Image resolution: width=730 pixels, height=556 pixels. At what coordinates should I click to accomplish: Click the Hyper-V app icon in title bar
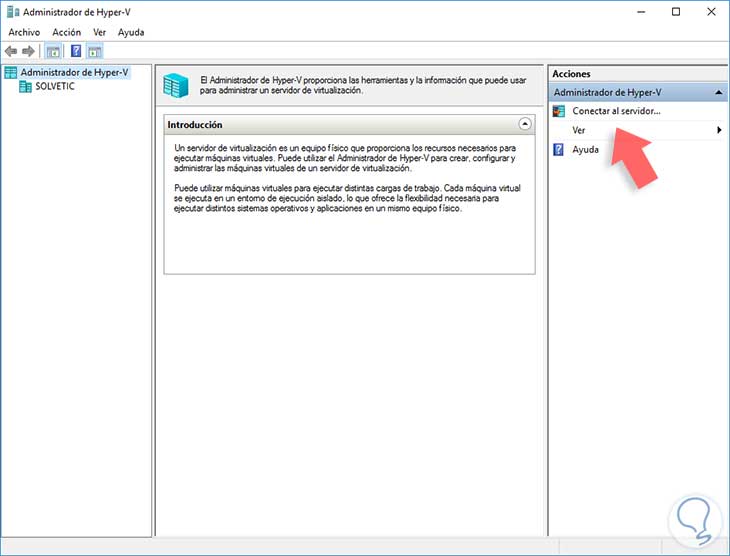pos(13,12)
